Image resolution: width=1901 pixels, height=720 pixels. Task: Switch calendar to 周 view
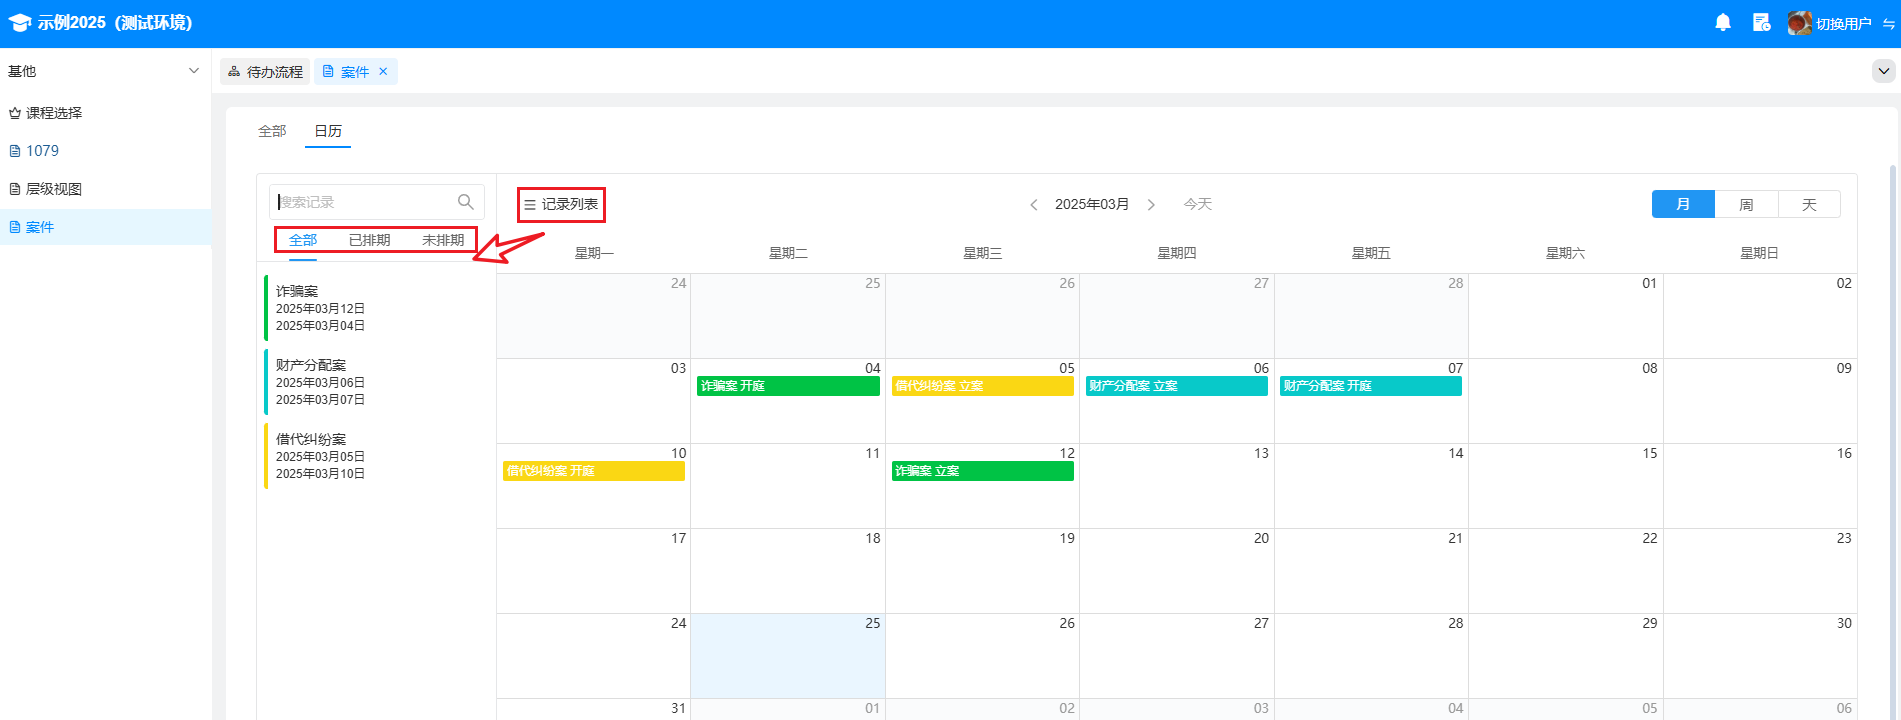(x=1746, y=204)
